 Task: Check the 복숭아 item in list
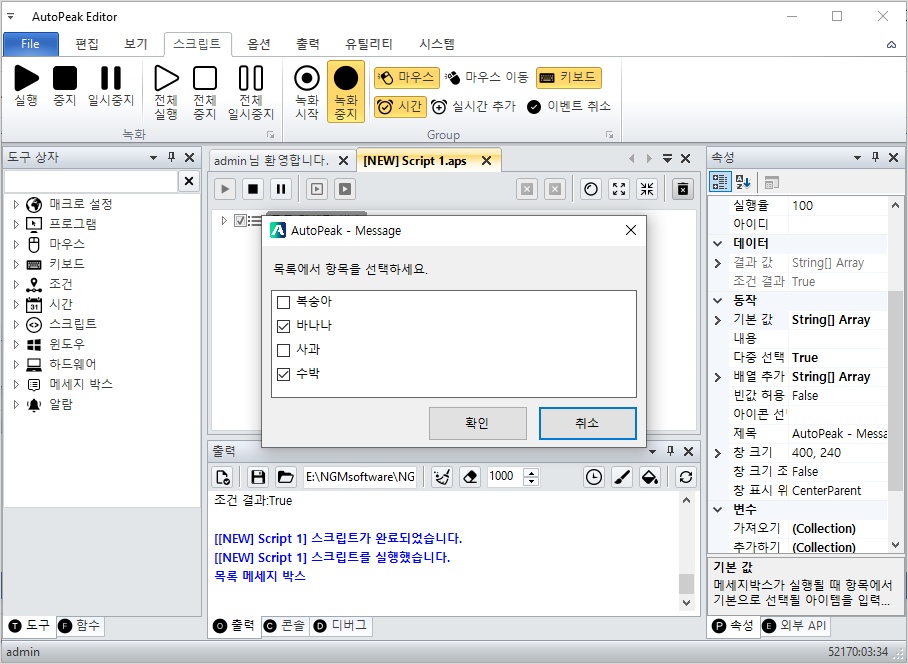[283, 302]
